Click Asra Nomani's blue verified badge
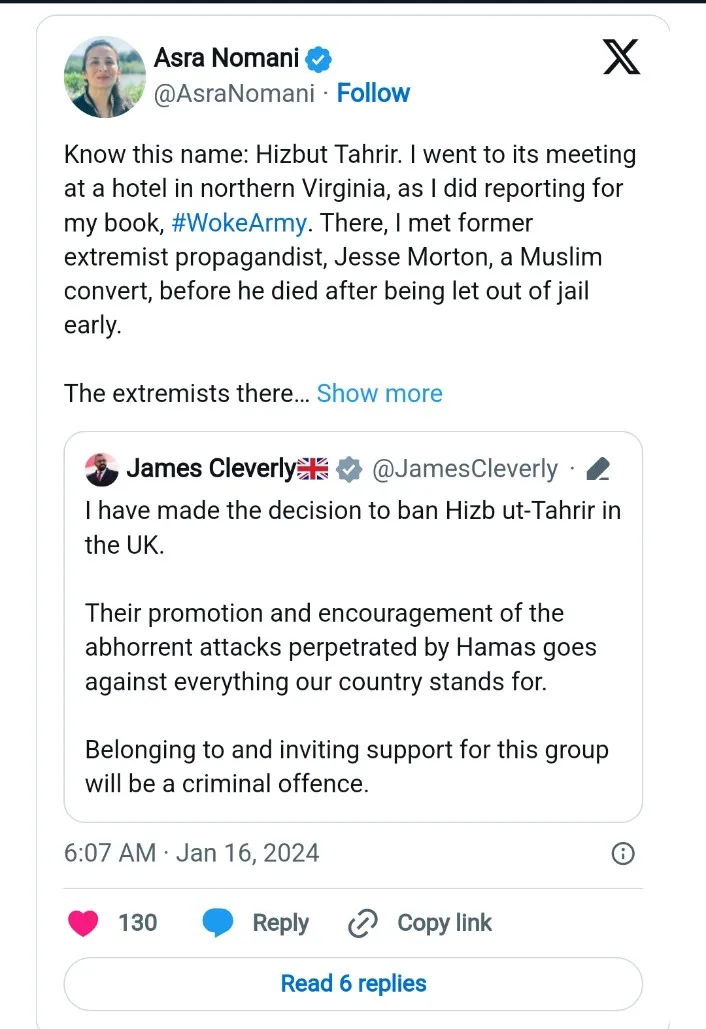 pyautogui.click(x=319, y=59)
